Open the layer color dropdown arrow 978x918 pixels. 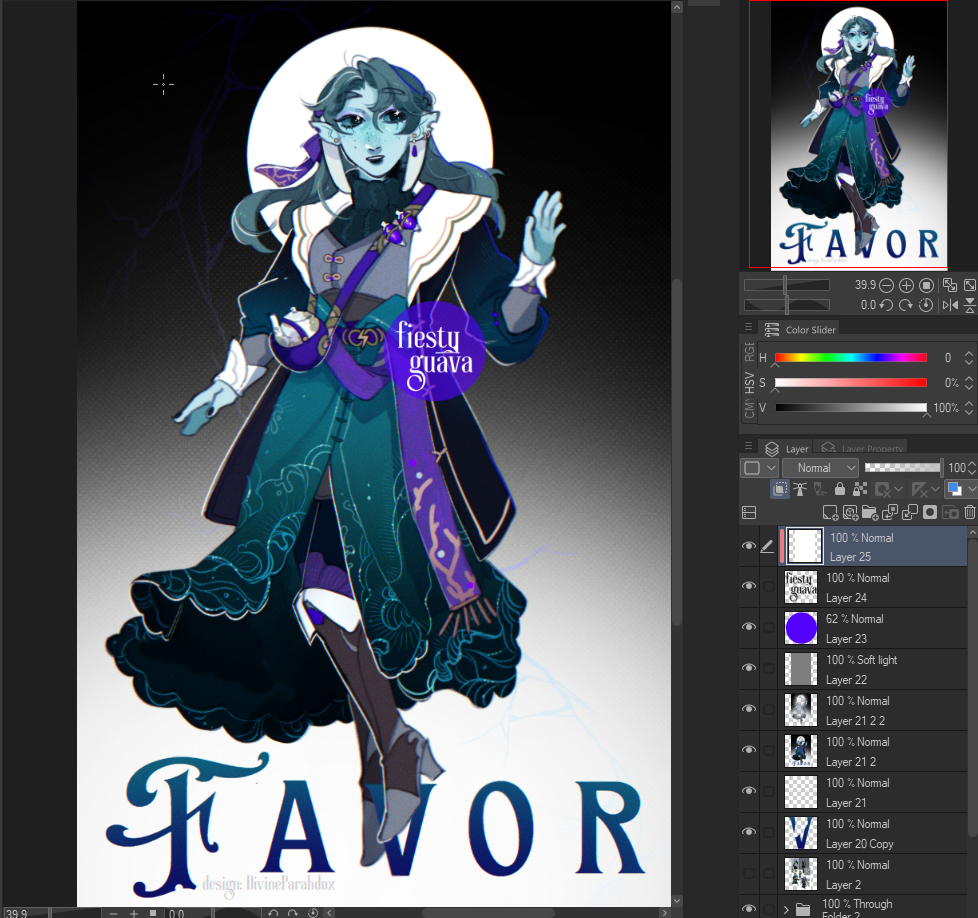tap(971, 489)
